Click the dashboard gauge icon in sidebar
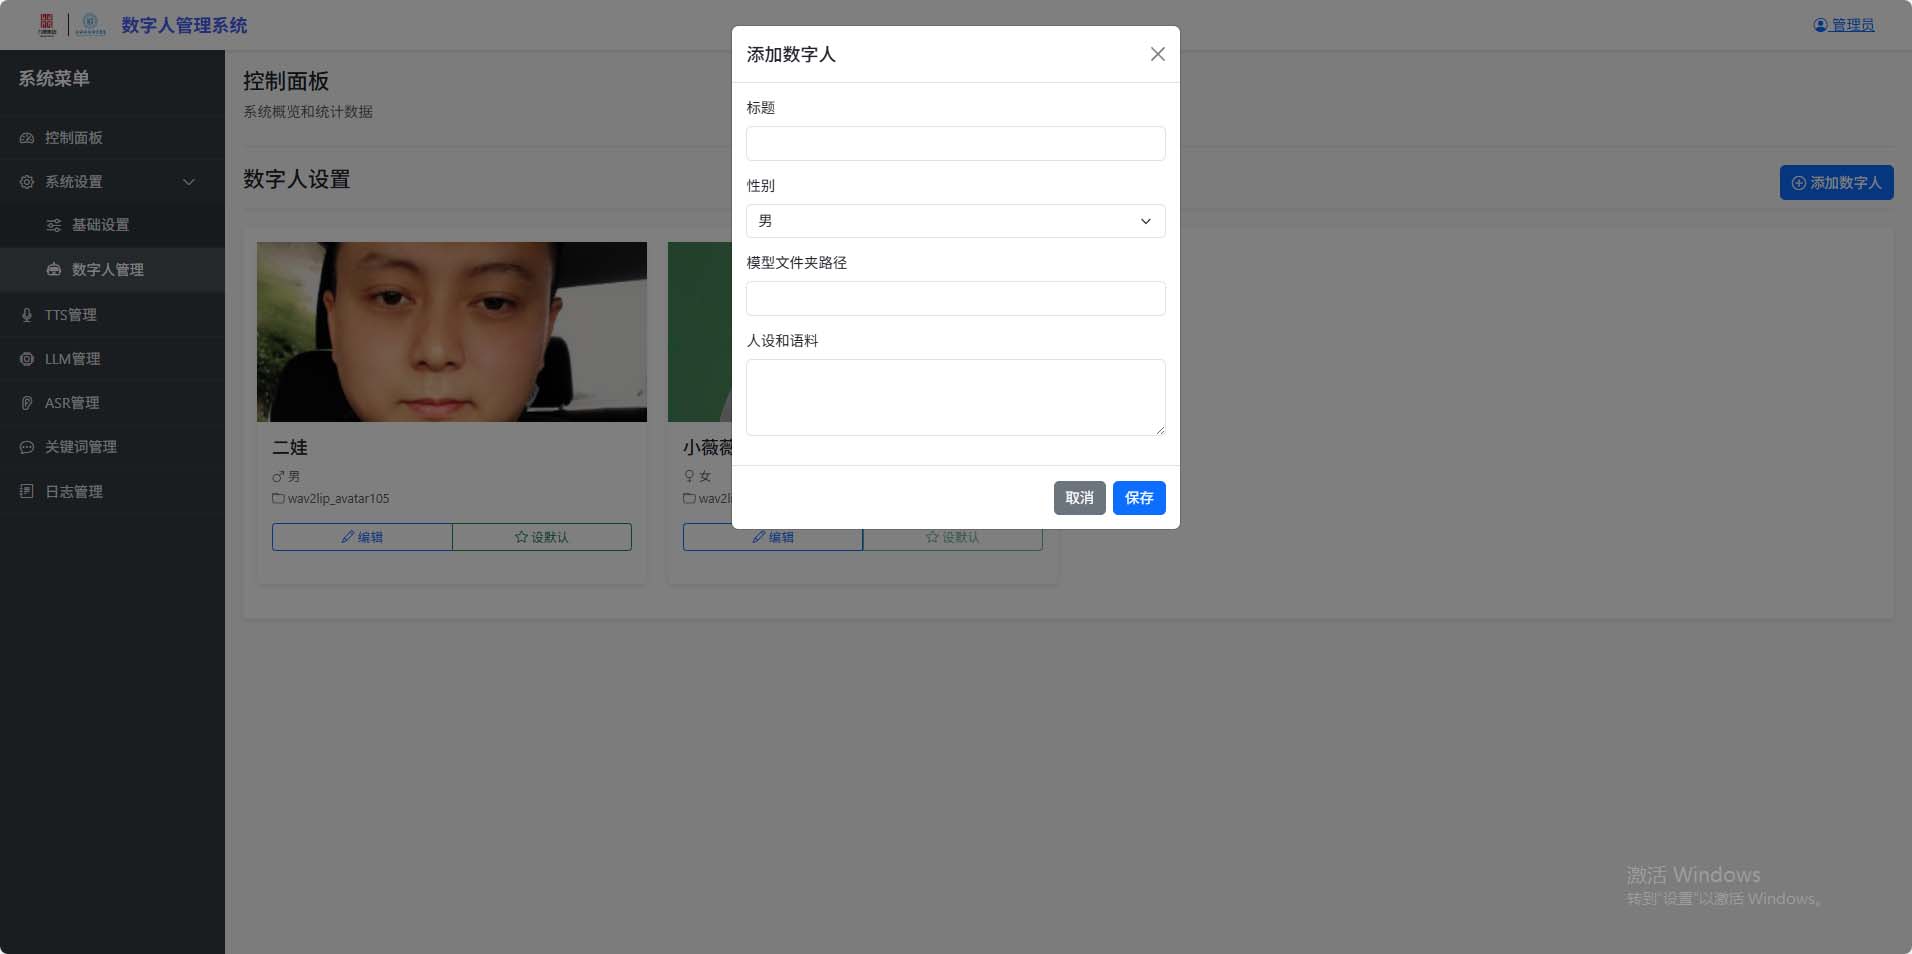1912x954 pixels. coord(27,138)
